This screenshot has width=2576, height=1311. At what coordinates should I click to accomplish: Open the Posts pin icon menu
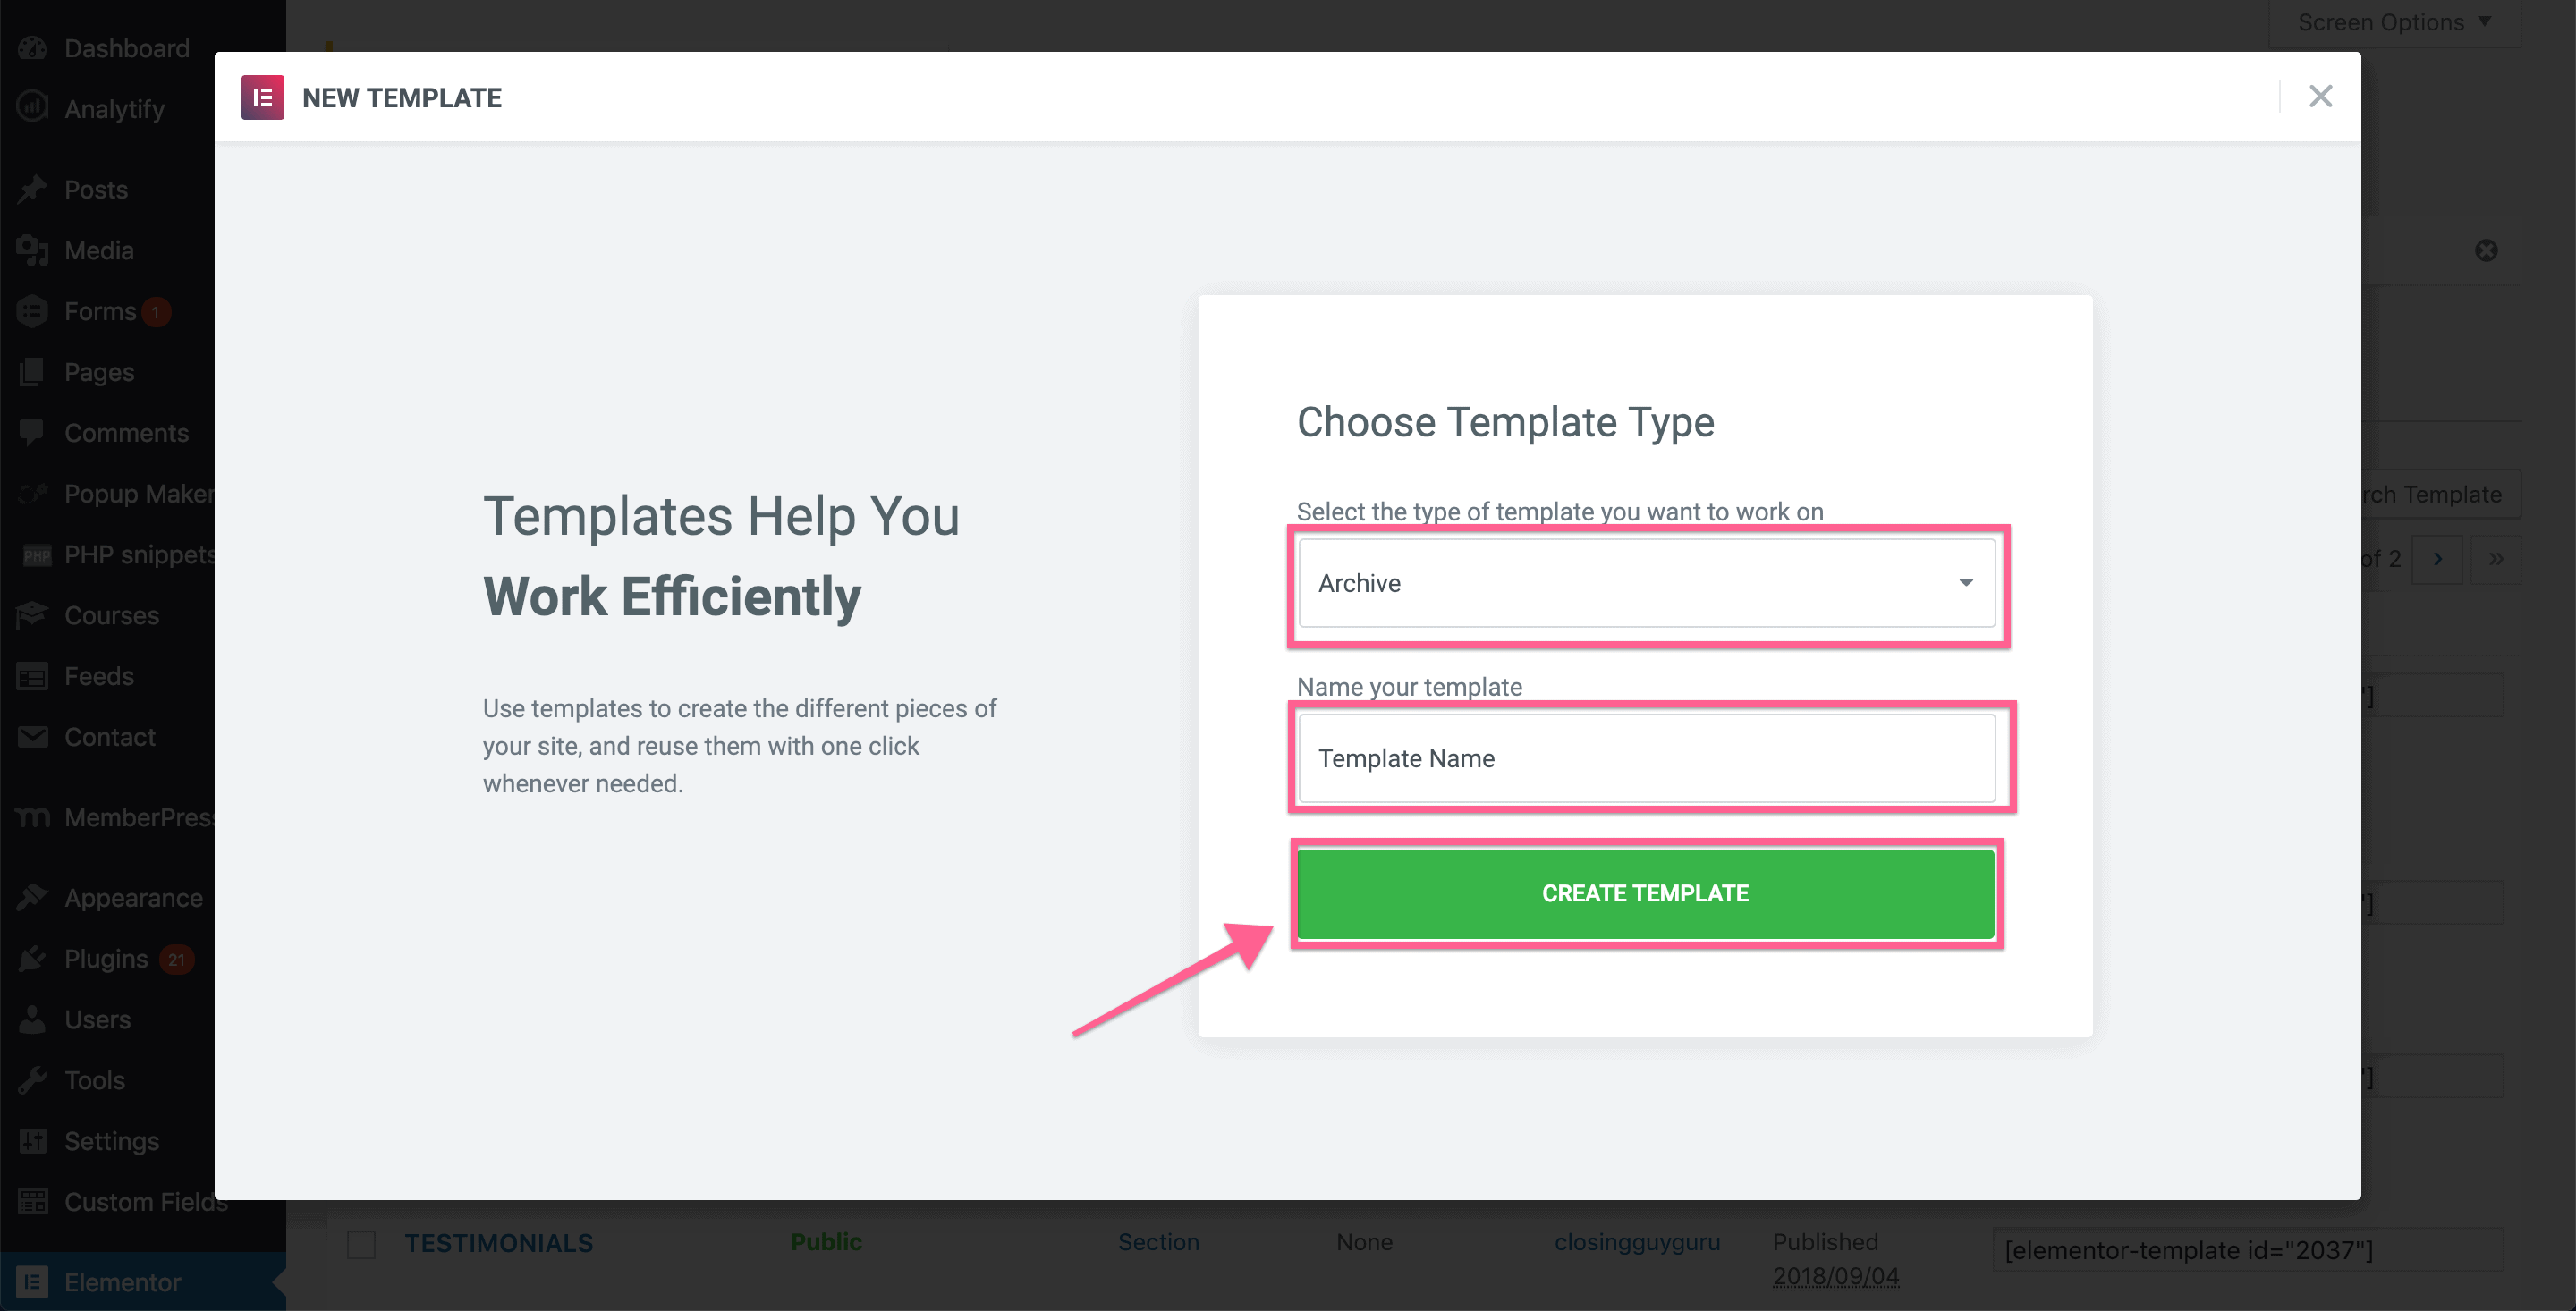pyautogui.click(x=32, y=189)
